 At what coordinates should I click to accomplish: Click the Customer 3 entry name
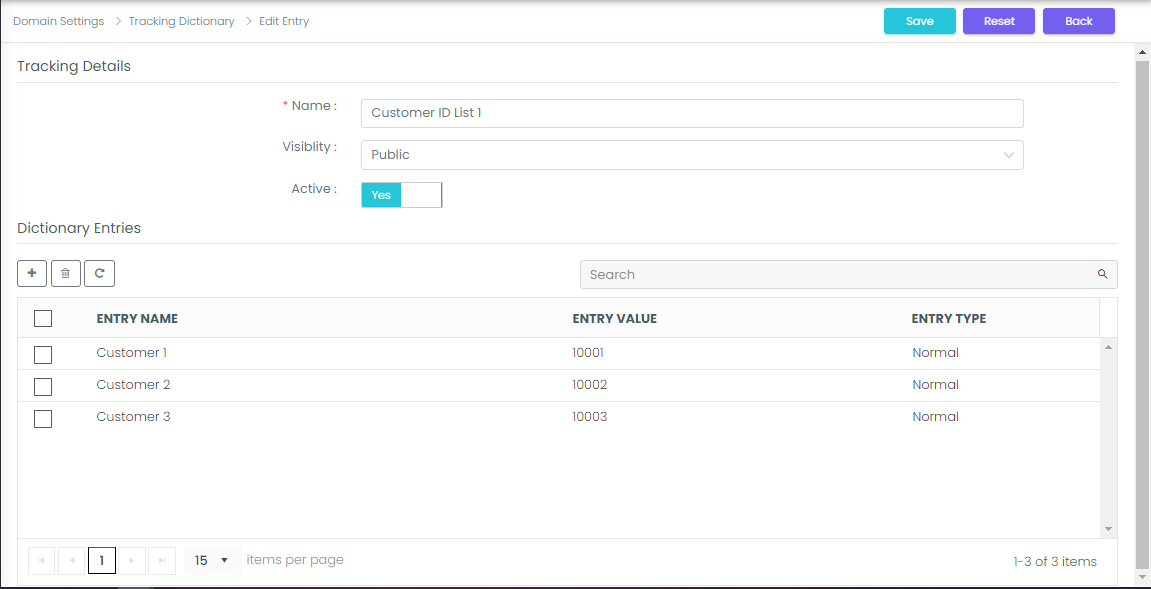[134, 416]
